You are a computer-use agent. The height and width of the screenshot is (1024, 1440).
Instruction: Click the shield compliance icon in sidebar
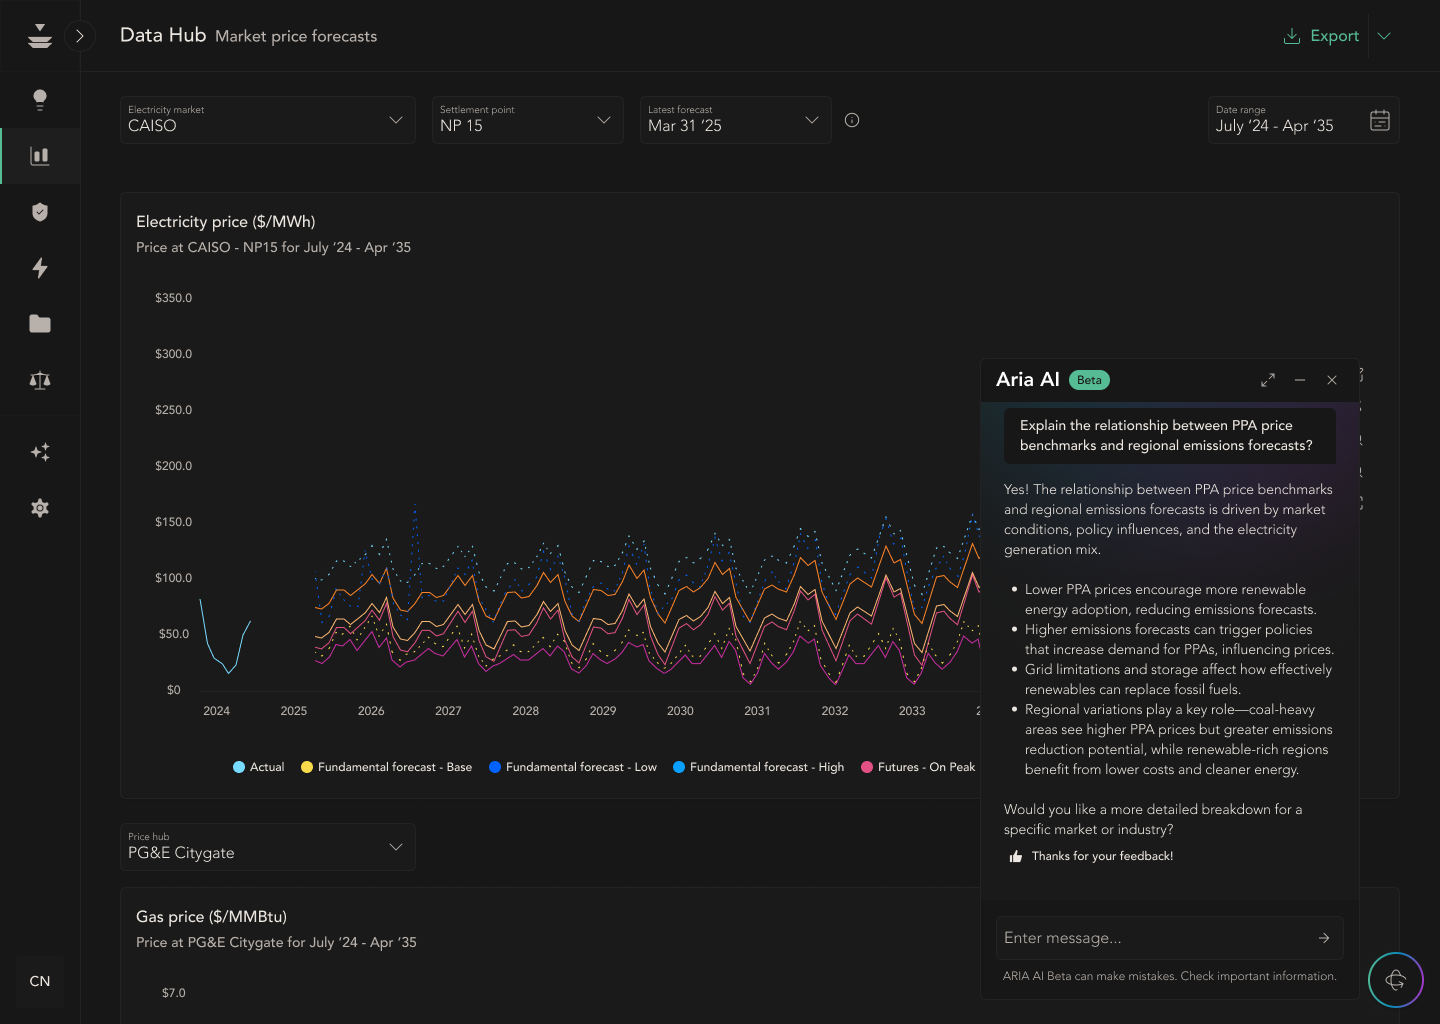(40, 211)
